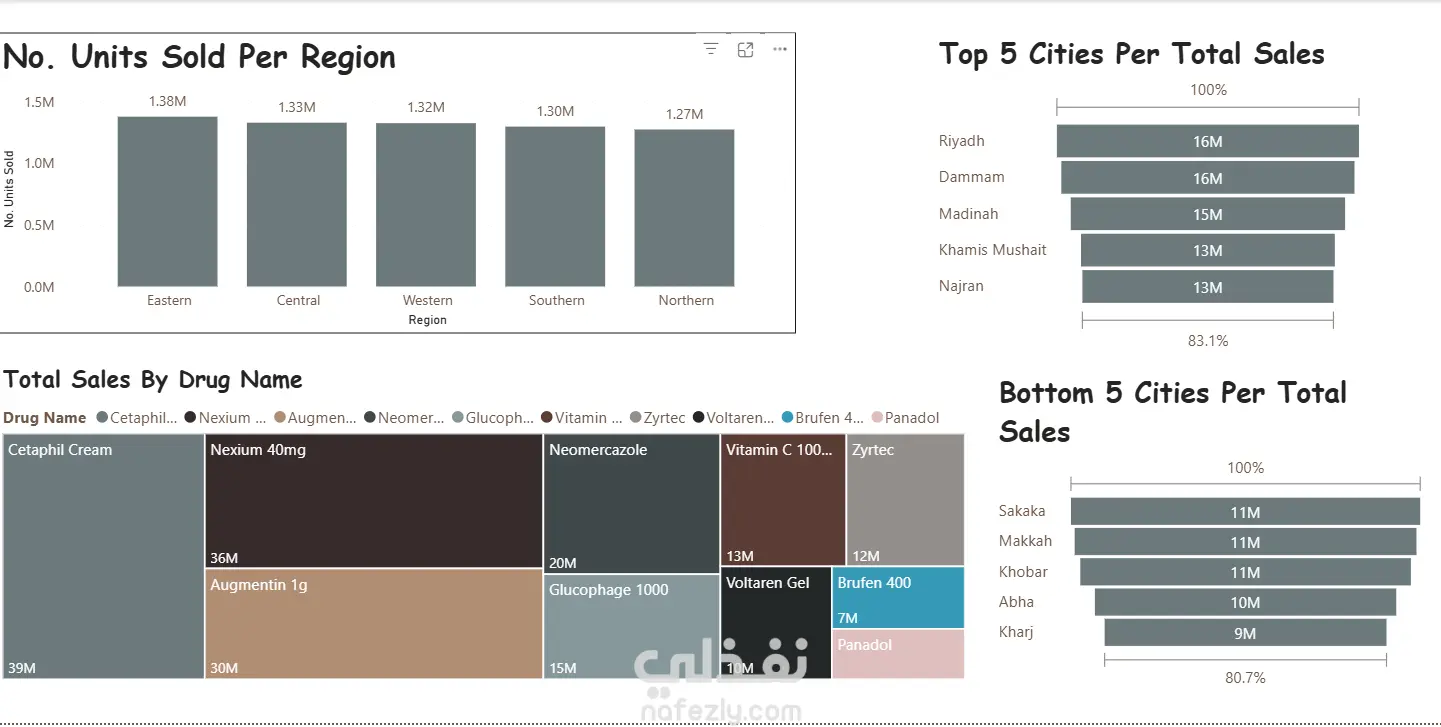This screenshot has height=727, width=1441.
Task: Select the Central region bar
Action: point(297,205)
